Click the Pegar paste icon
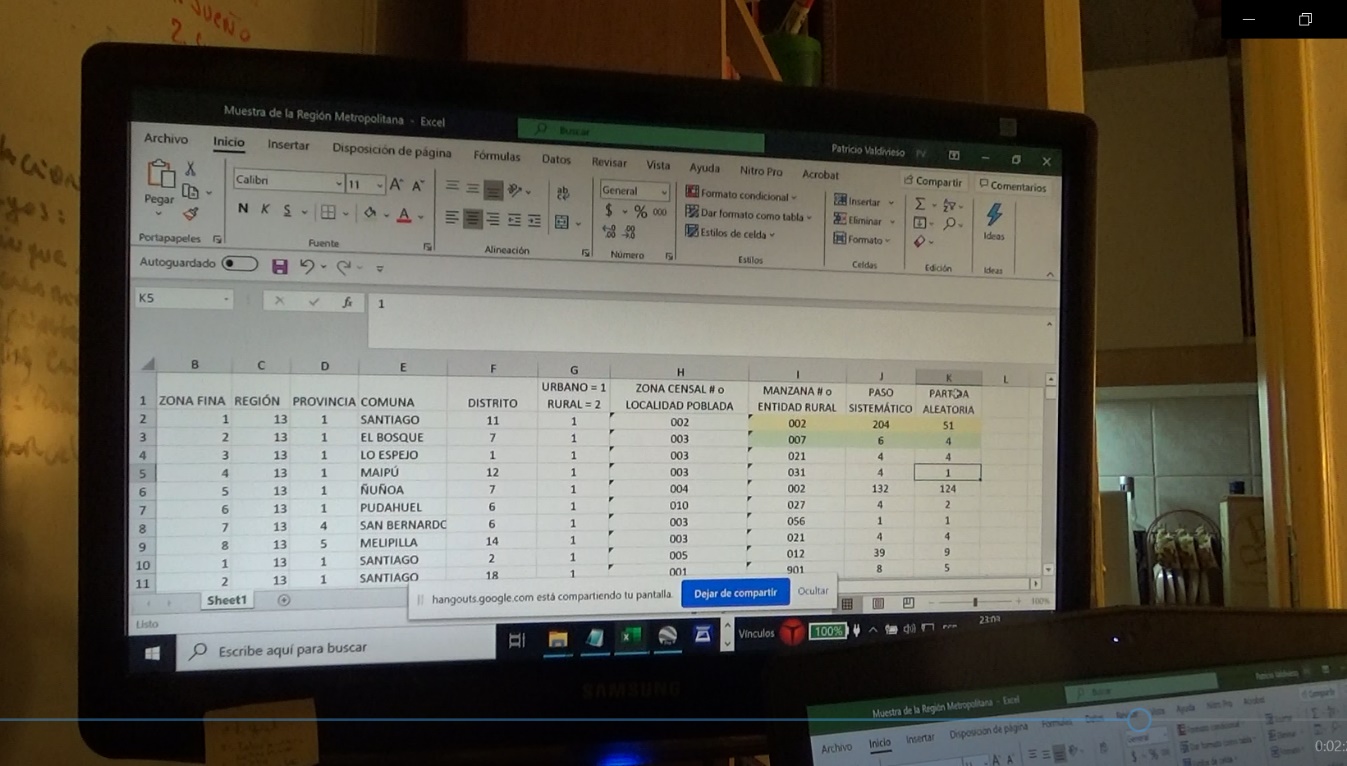 click(x=160, y=175)
